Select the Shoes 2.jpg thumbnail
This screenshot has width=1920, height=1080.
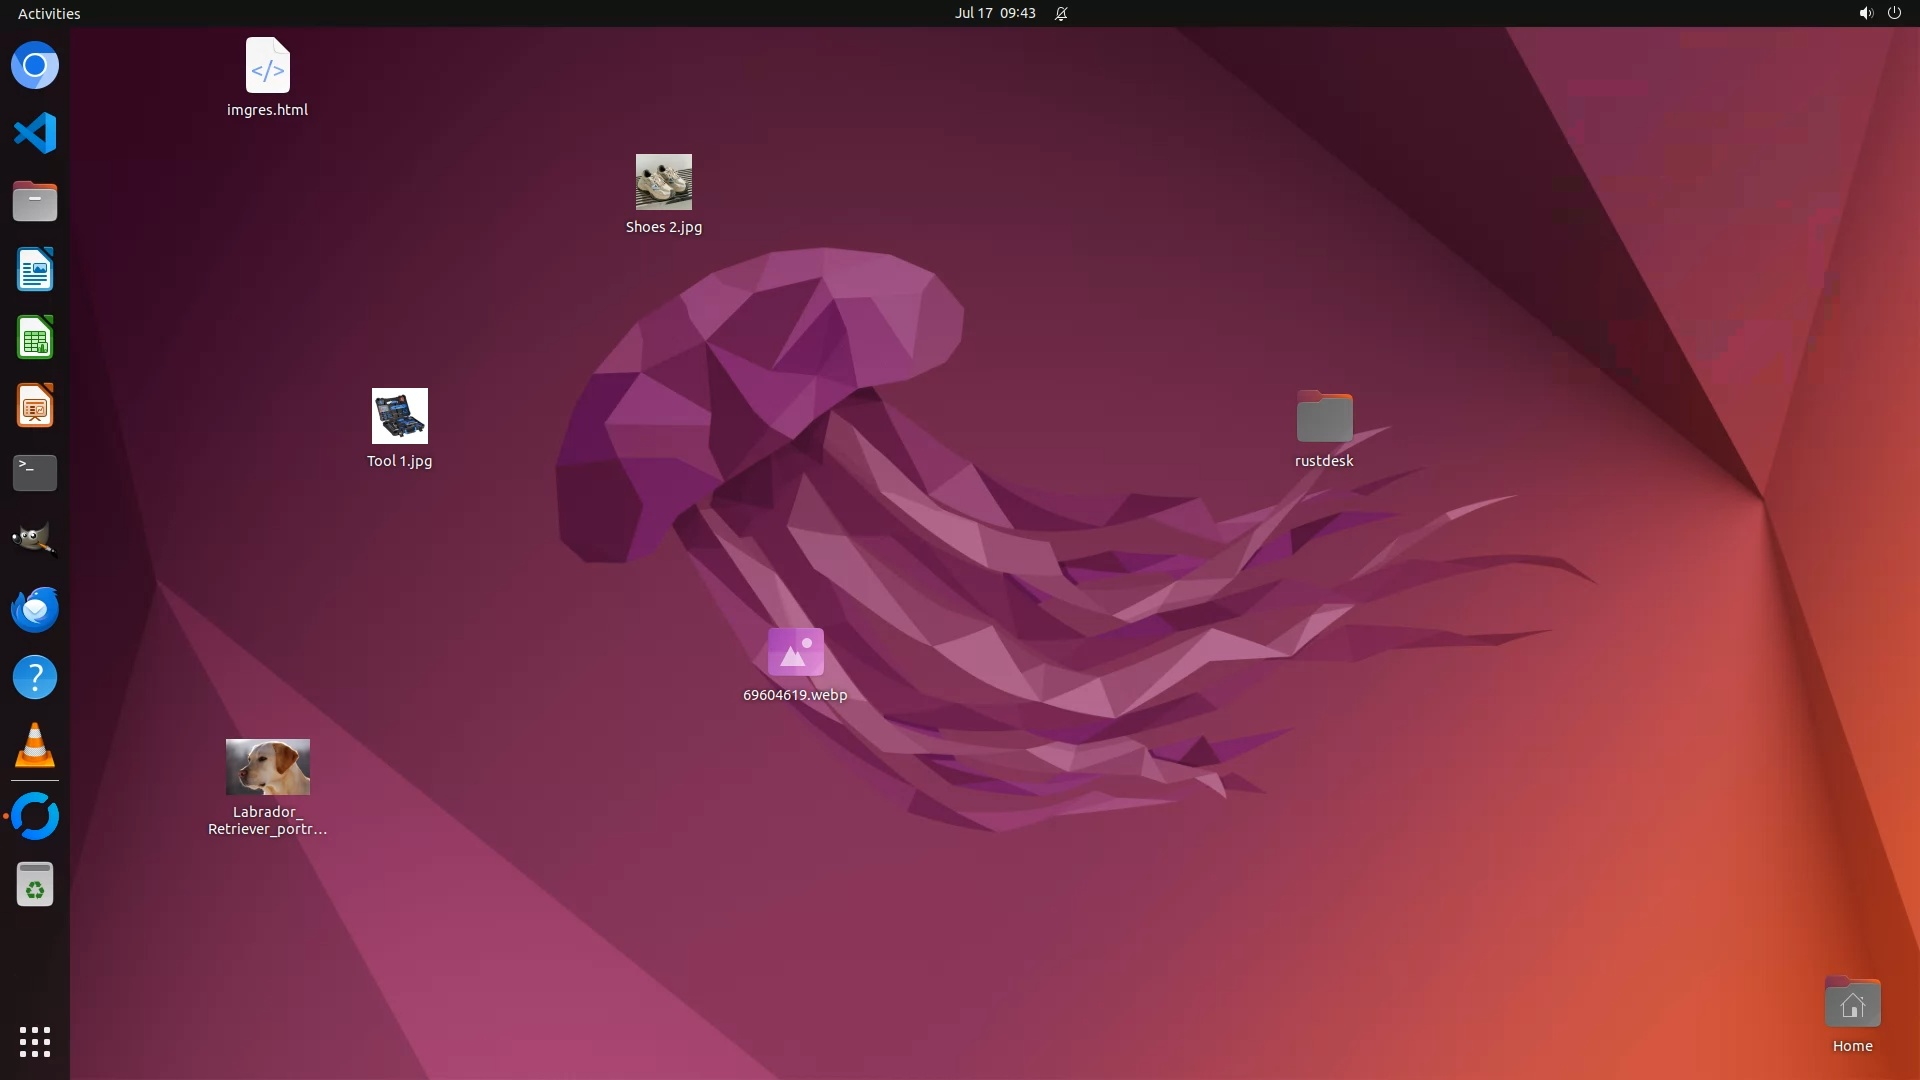663,182
